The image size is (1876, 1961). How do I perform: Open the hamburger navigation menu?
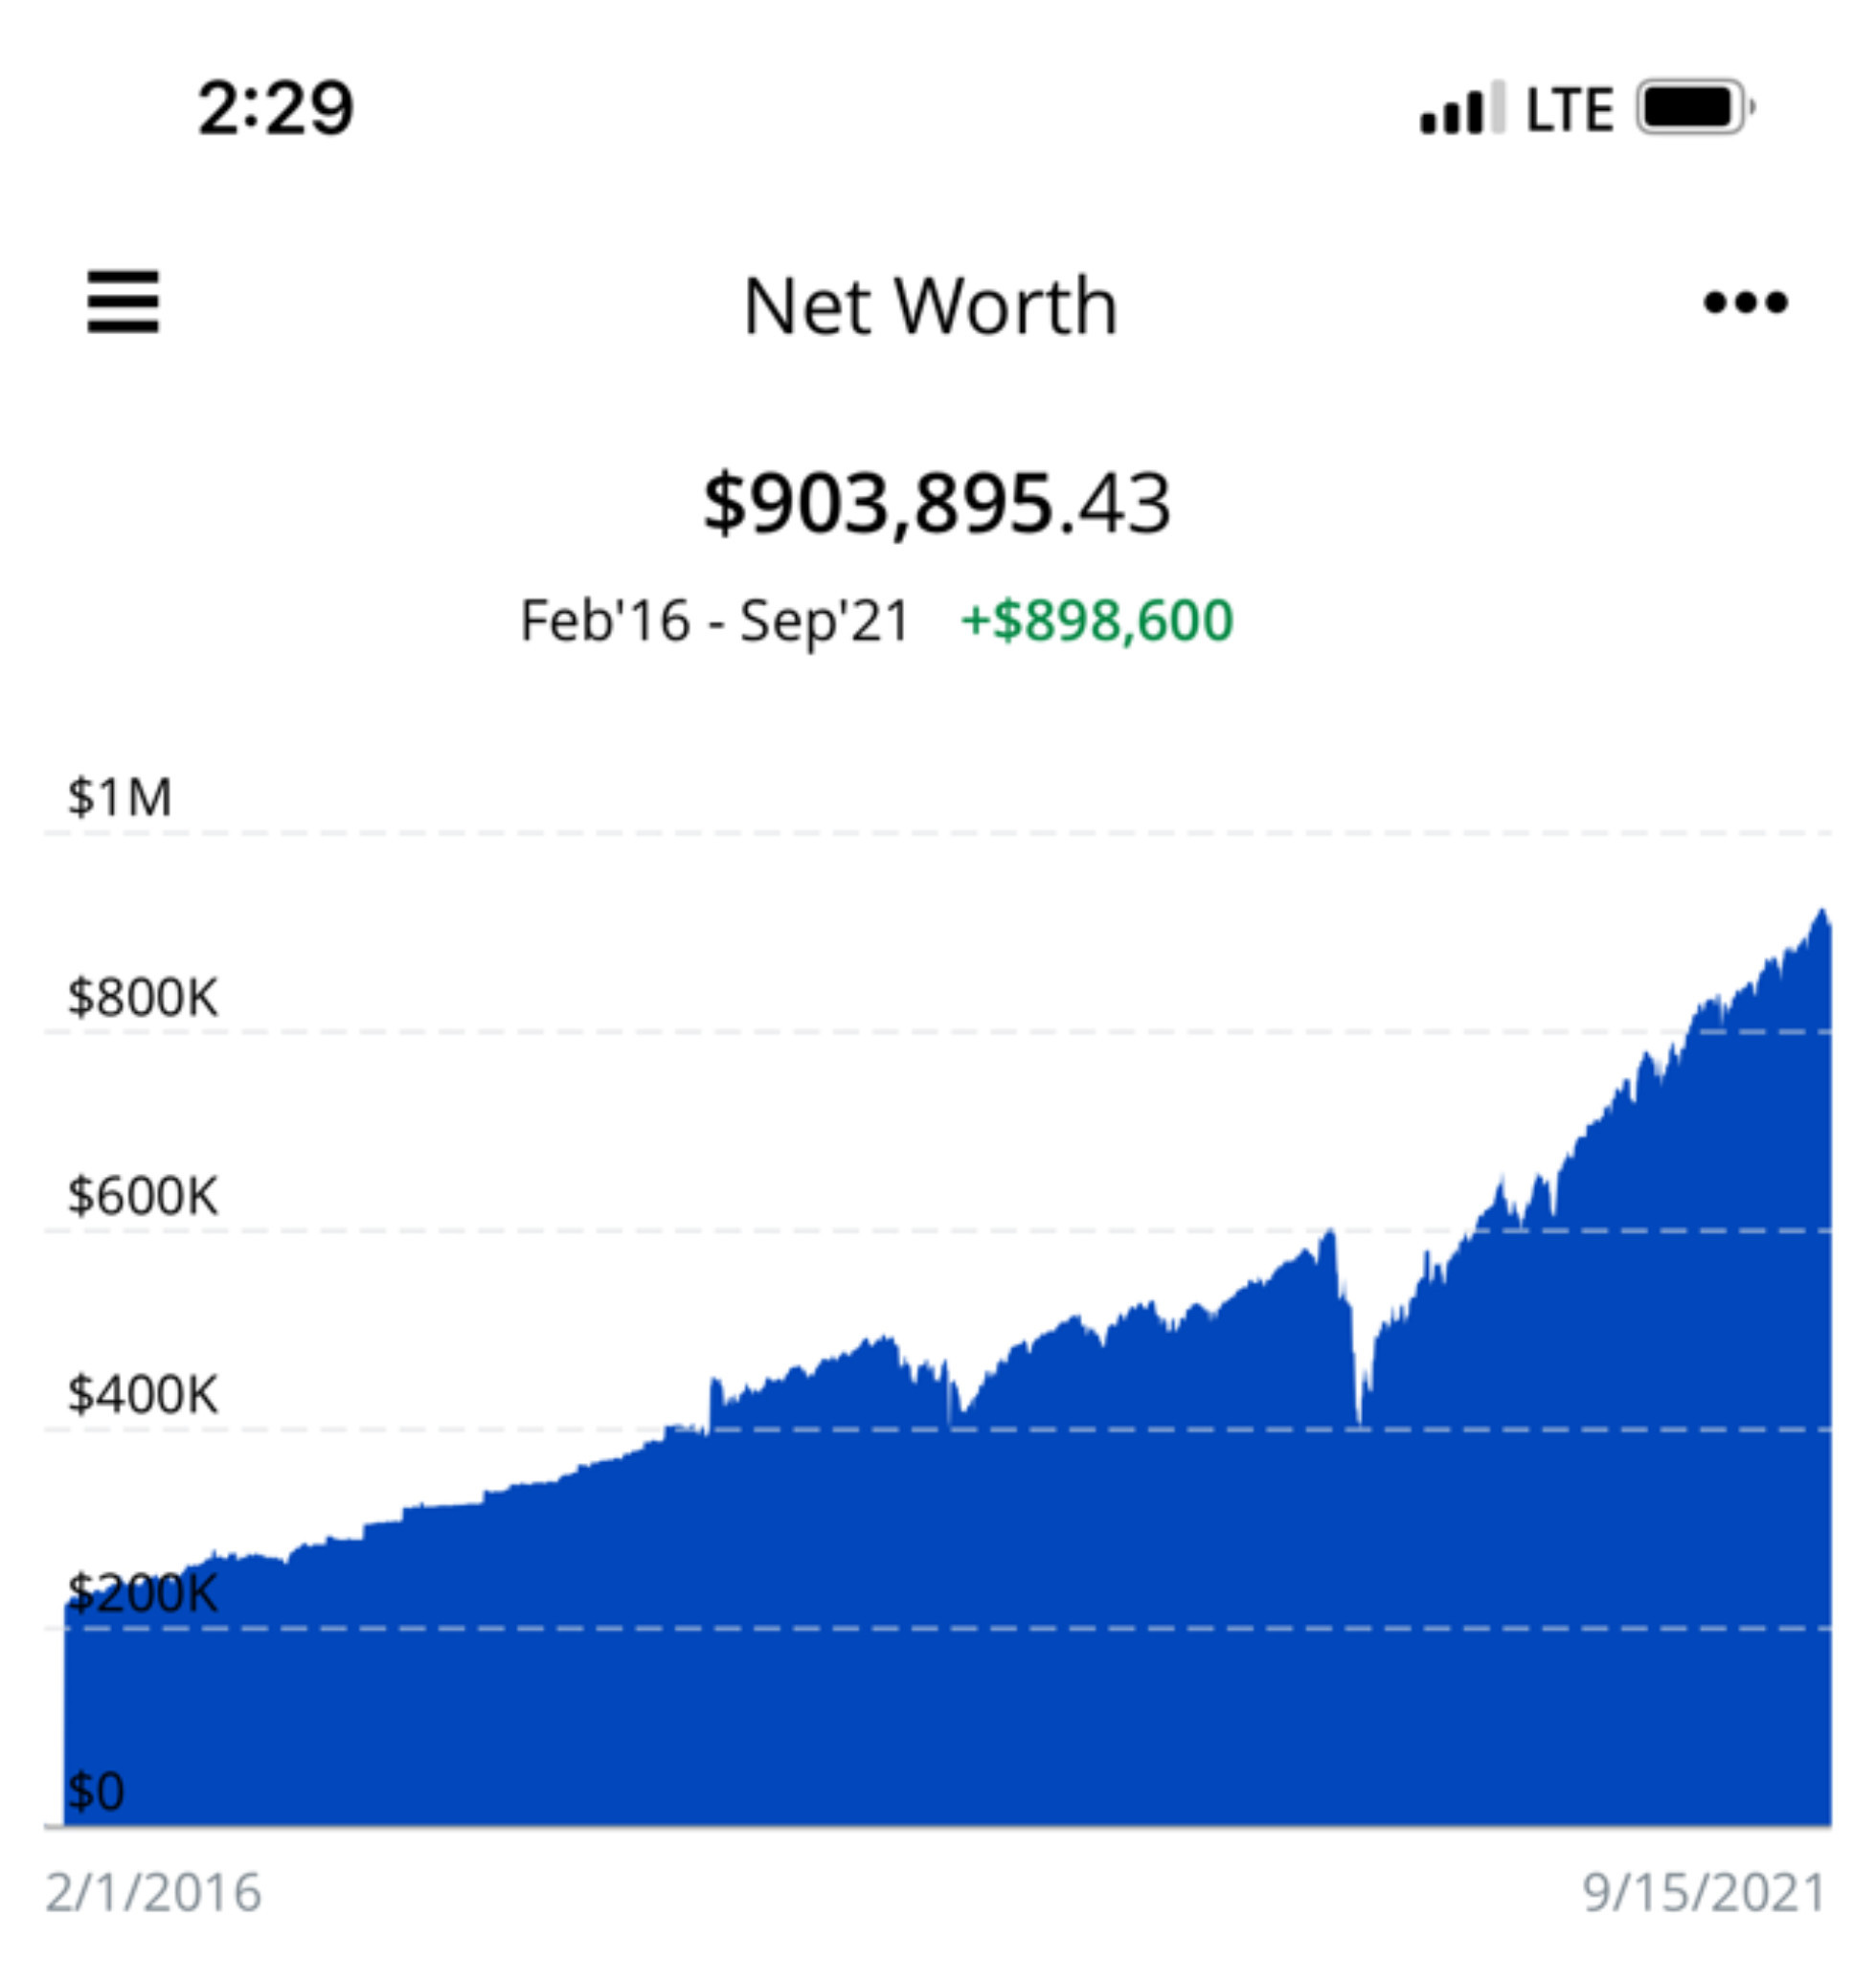point(123,301)
